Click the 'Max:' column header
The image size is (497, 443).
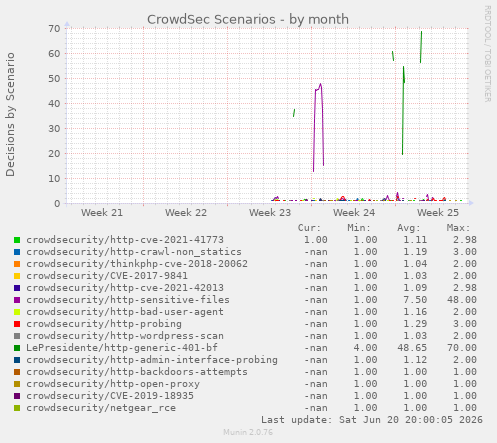click(x=458, y=228)
